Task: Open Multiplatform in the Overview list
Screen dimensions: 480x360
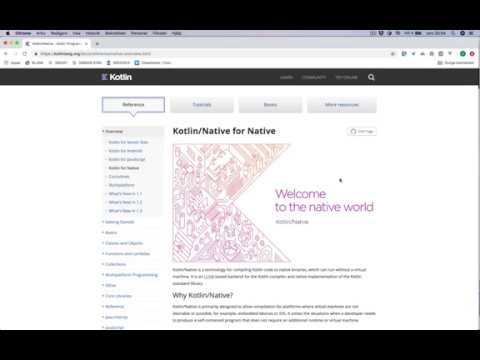Action: tap(121, 185)
